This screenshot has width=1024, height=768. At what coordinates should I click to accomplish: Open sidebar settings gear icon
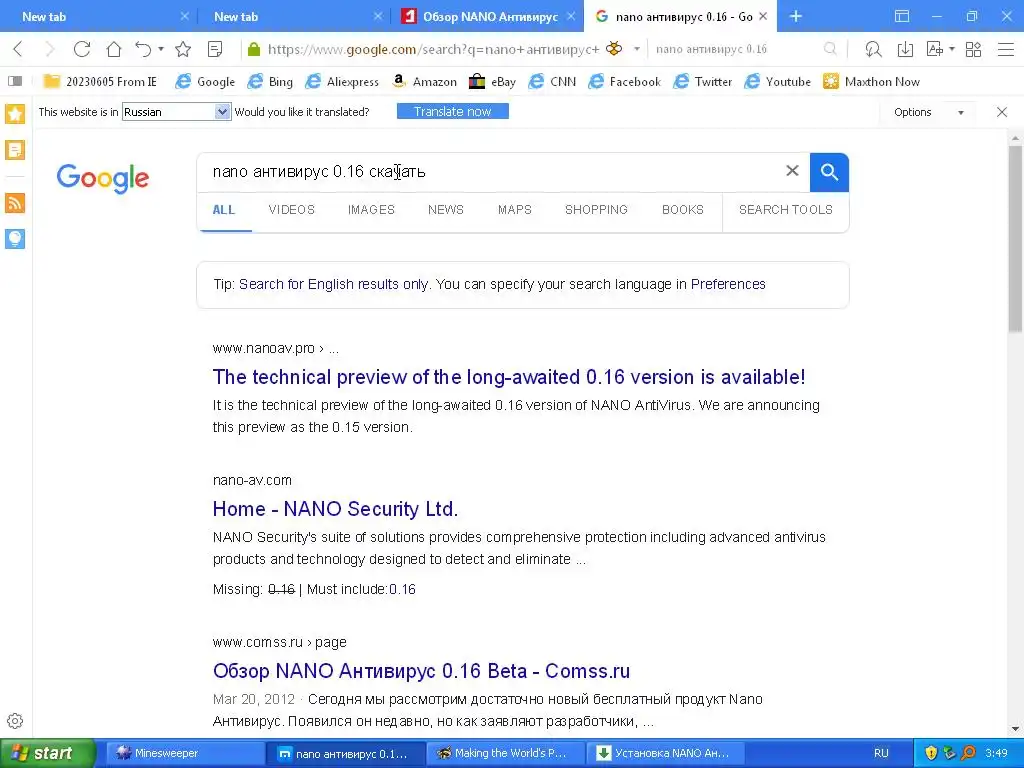click(x=15, y=721)
